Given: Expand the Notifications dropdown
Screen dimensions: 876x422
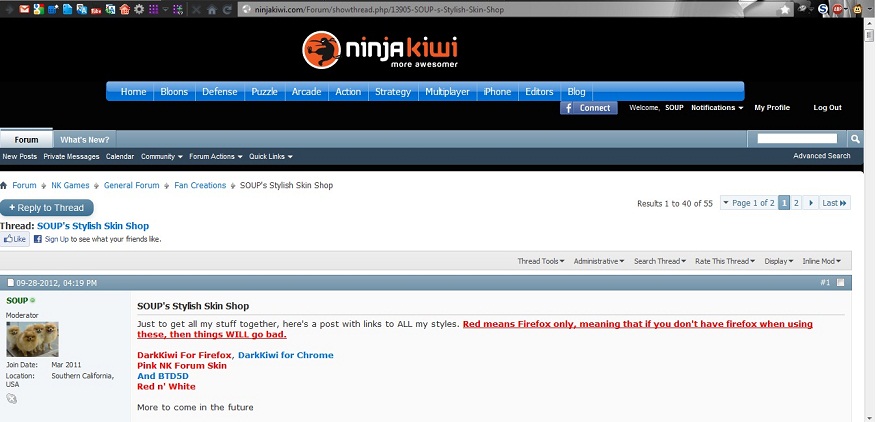Looking at the screenshot, I should (717, 107).
